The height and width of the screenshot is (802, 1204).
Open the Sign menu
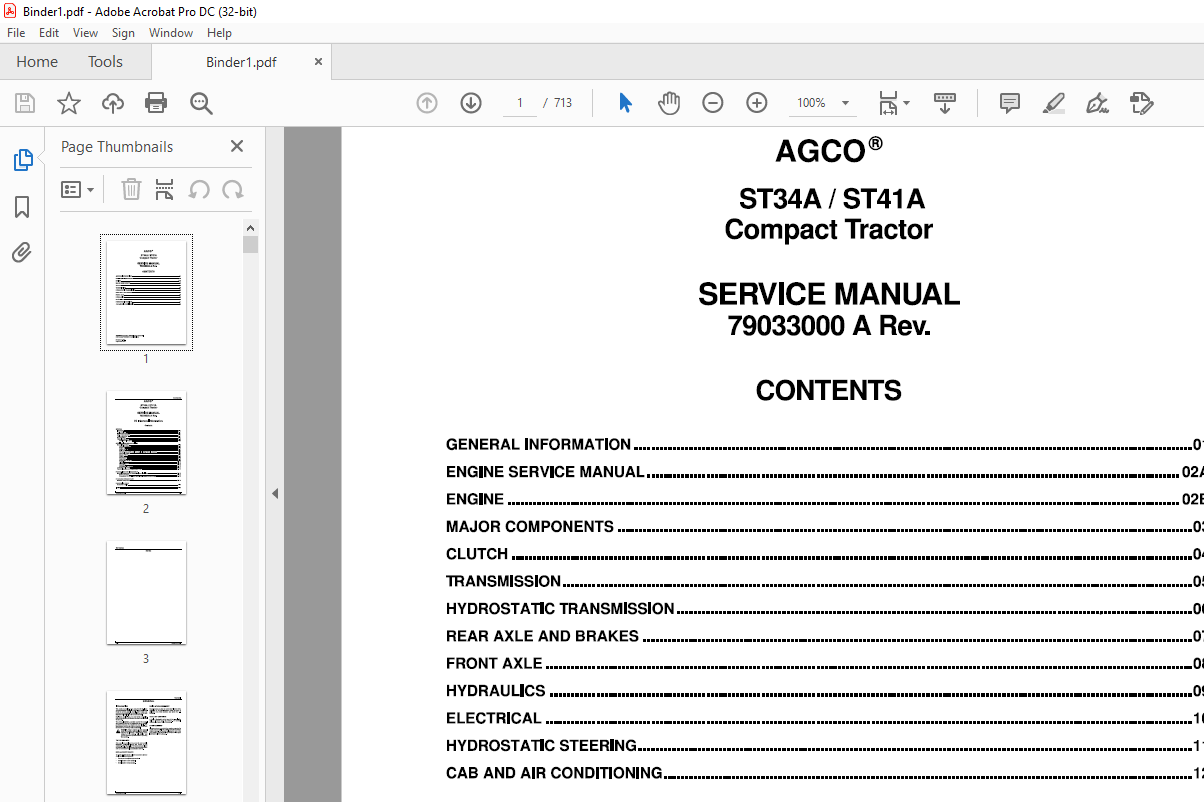coord(123,33)
